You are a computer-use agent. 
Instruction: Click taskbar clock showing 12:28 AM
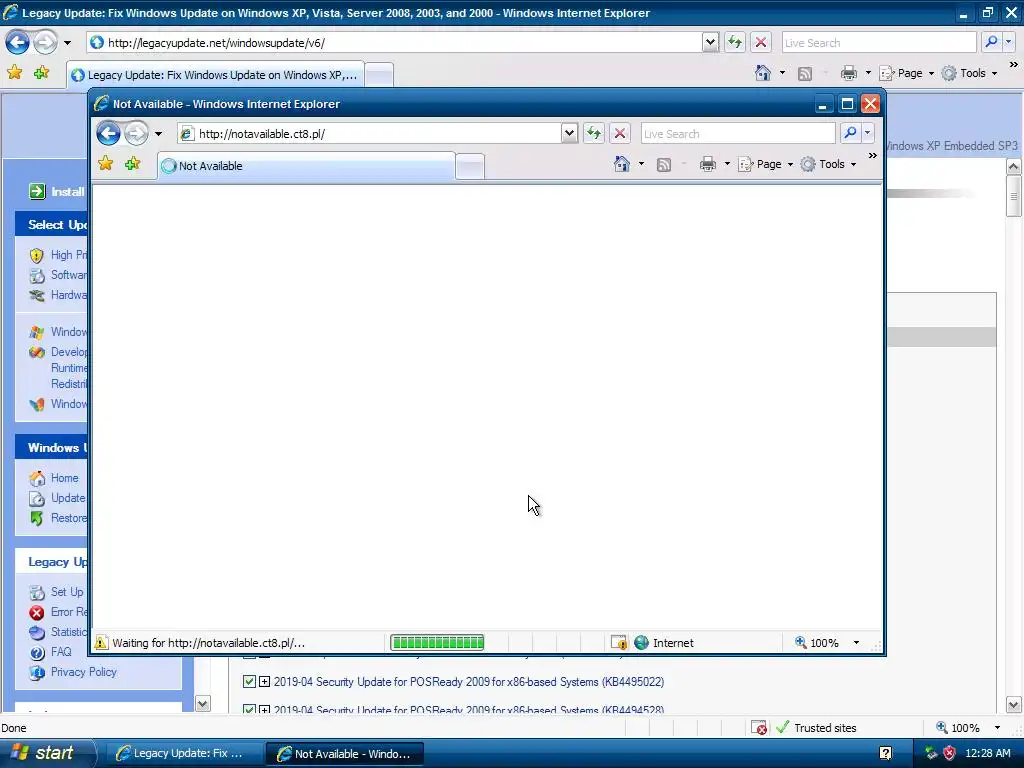(987, 753)
